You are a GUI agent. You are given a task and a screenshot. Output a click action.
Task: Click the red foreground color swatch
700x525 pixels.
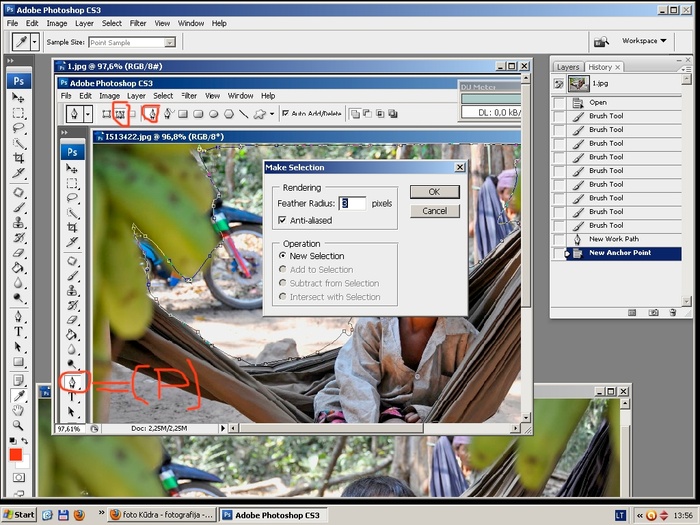(x=15, y=455)
